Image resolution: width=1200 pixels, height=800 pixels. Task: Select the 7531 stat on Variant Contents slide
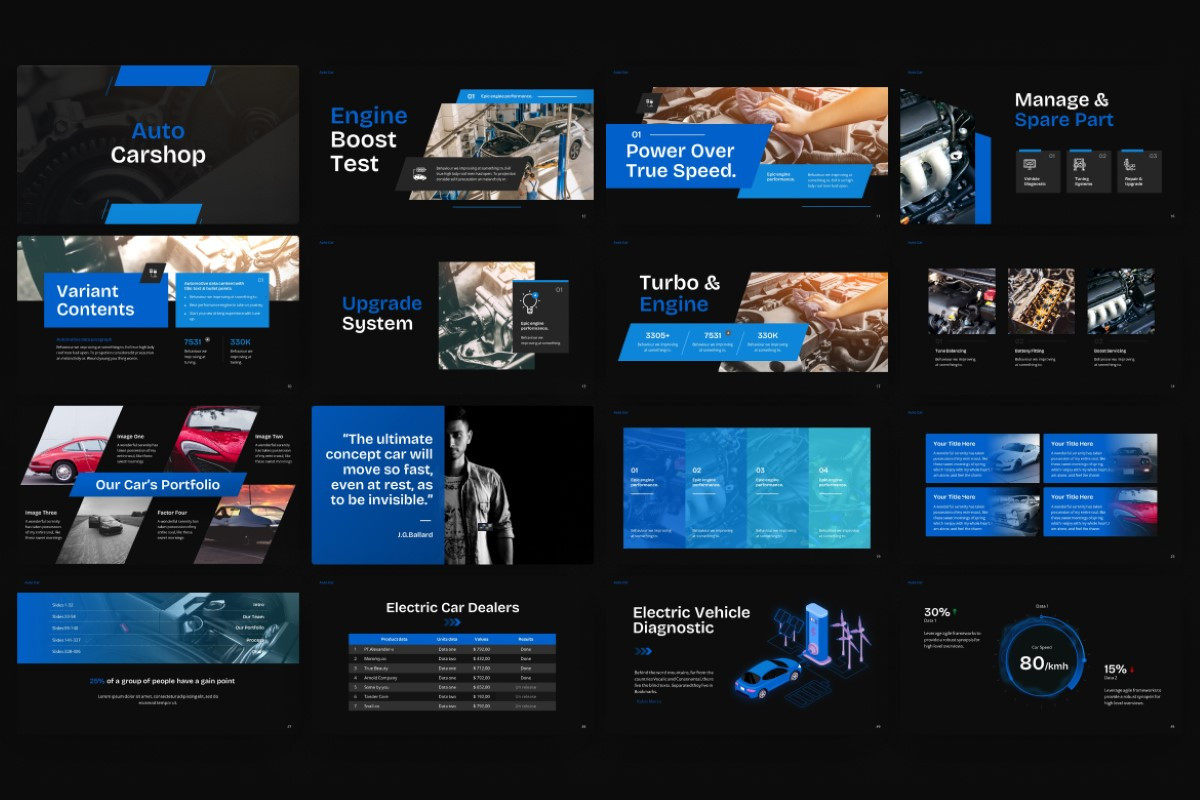click(x=193, y=342)
